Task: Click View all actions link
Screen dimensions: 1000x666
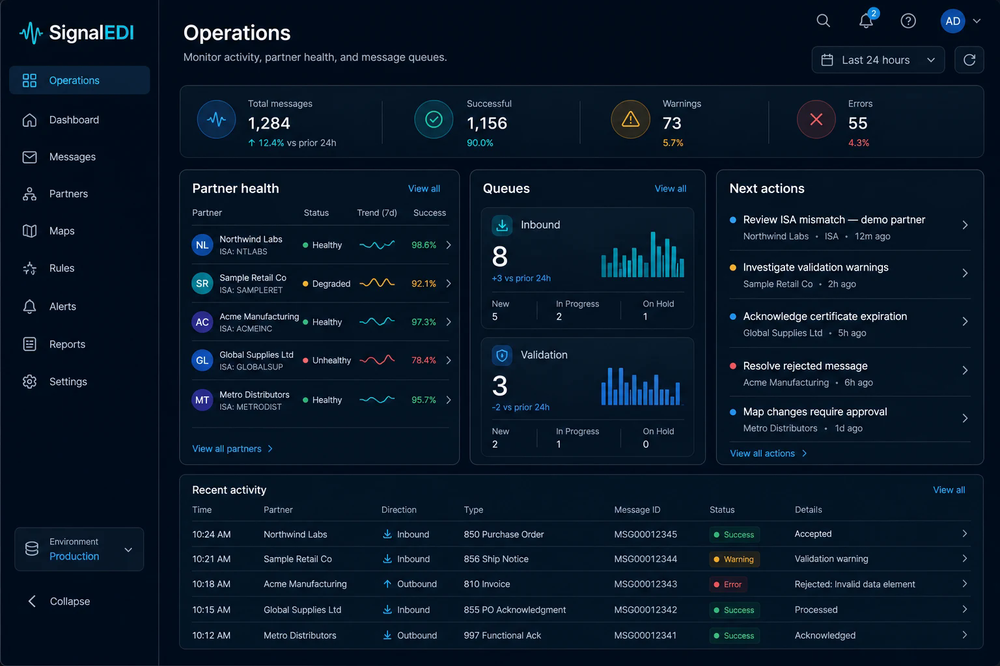Action: (x=768, y=454)
